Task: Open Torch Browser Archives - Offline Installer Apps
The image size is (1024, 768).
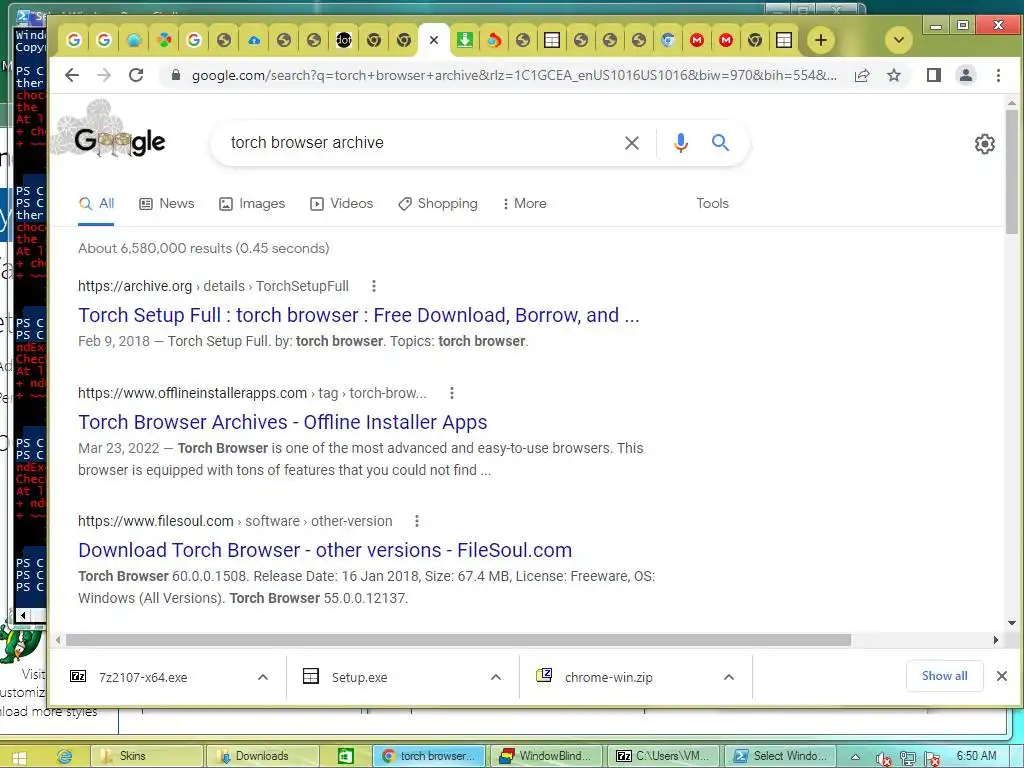Action: [x=283, y=423]
